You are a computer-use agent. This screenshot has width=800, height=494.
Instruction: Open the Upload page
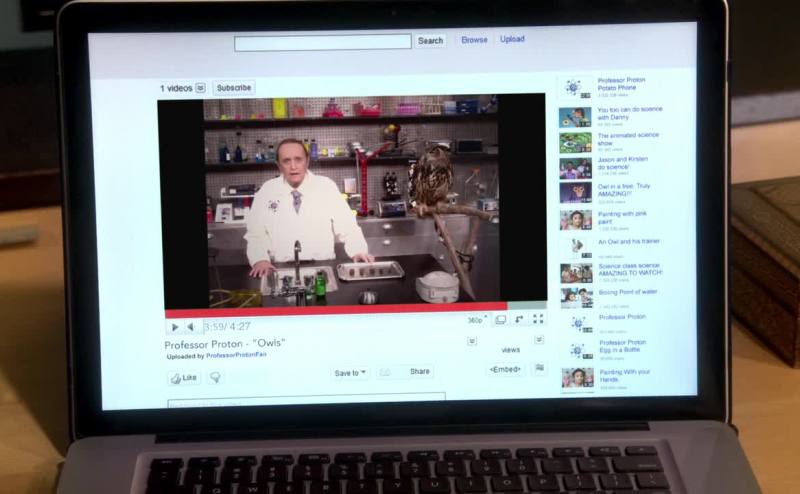(512, 39)
